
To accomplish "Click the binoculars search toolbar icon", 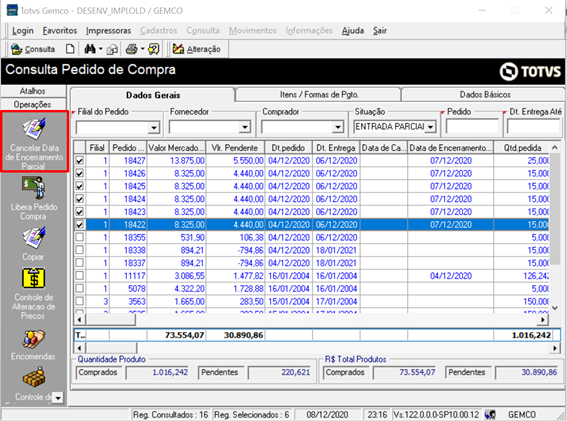I will click(90, 49).
